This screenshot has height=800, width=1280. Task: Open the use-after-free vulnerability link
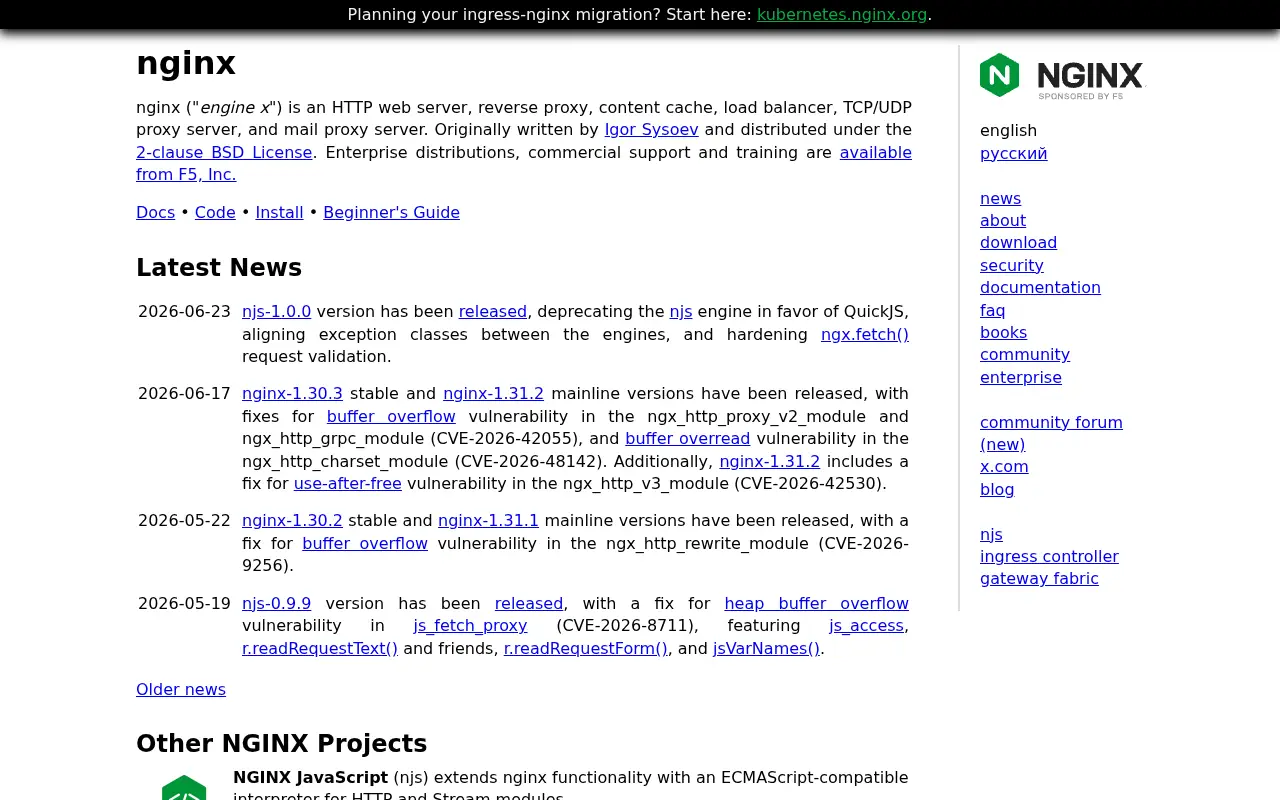(x=347, y=484)
